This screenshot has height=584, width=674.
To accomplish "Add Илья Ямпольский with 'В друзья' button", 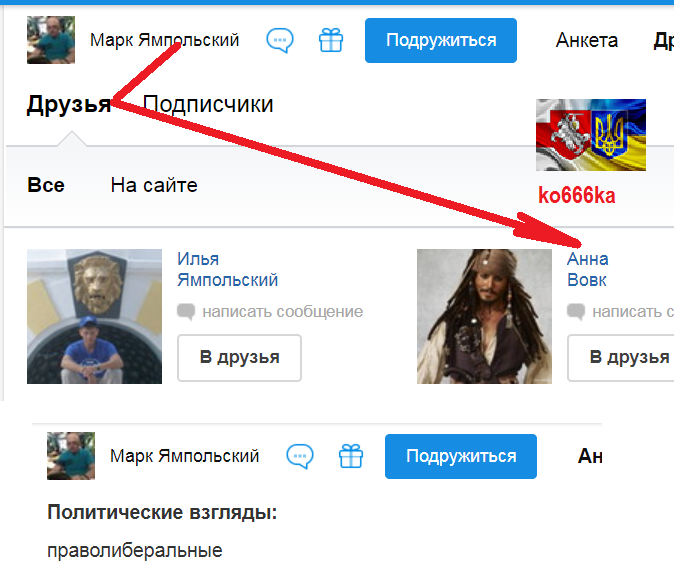I will [x=239, y=357].
